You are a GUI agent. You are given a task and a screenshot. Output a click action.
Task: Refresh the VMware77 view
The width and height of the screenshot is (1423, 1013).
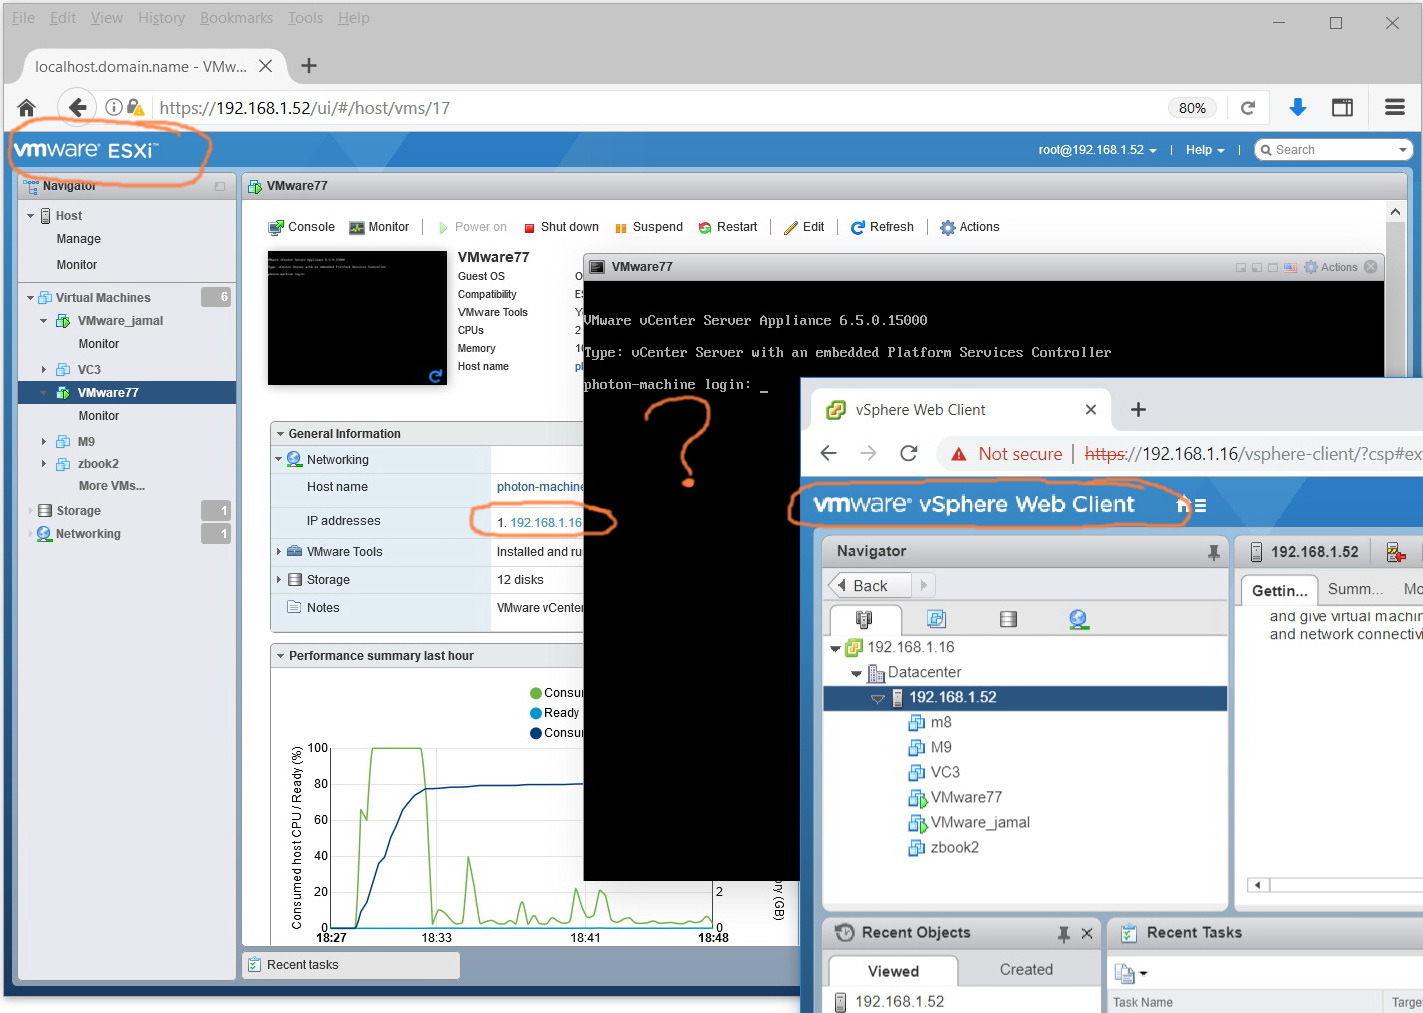pyautogui.click(x=882, y=227)
